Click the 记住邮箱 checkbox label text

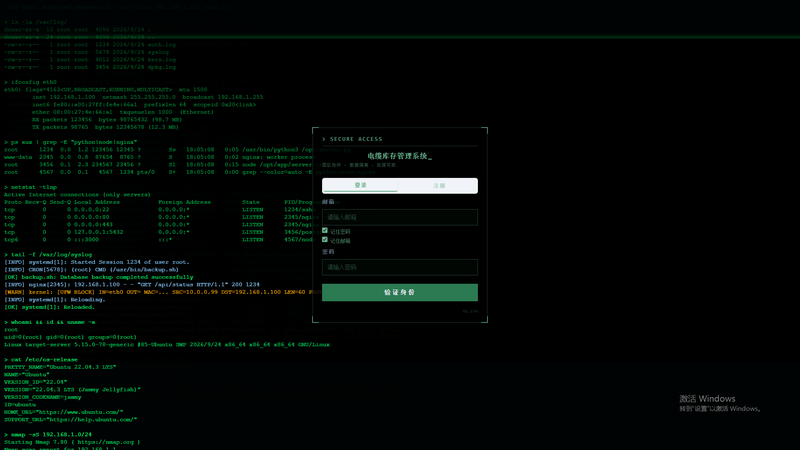[x=340, y=241]
